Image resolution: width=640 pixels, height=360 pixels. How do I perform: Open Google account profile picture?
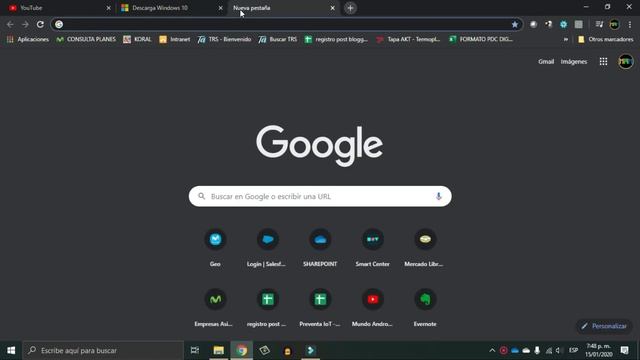pyautogui.click(x=625, y=62)
